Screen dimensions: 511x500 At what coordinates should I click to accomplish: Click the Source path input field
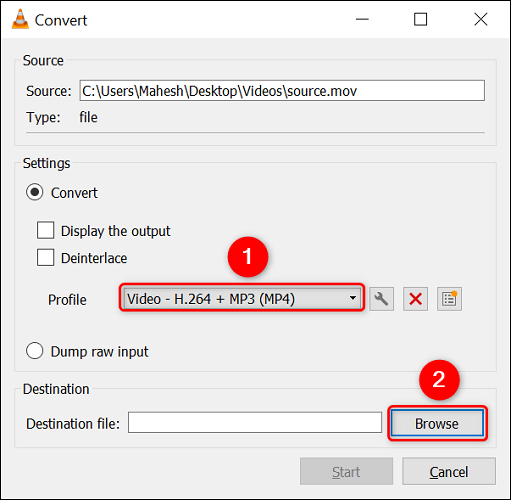click(282, 90)
